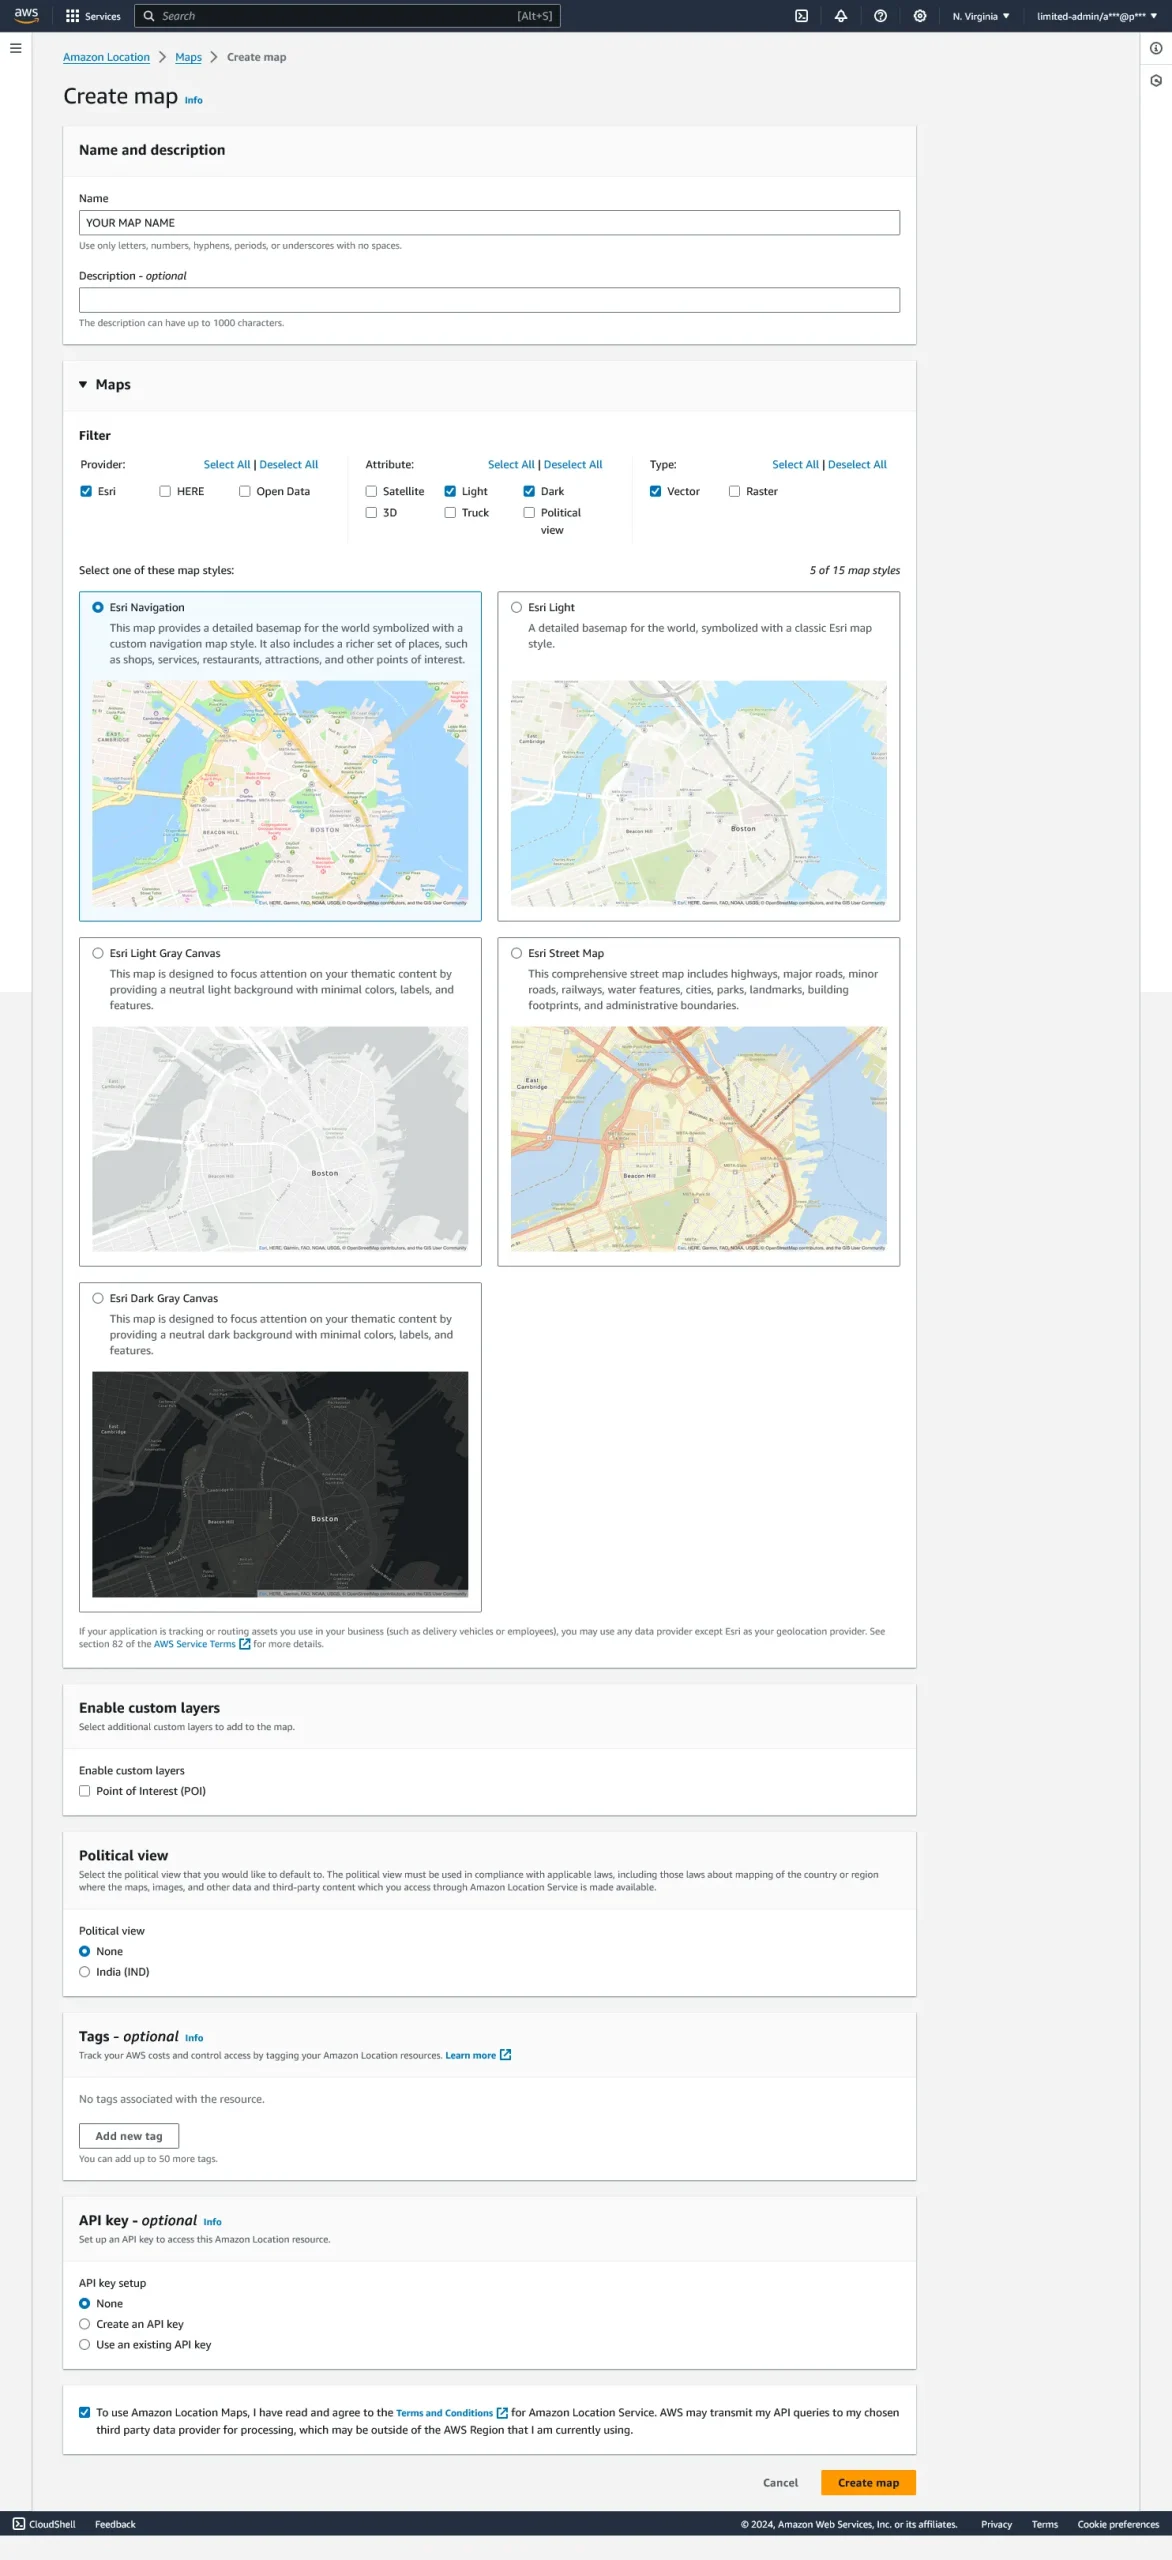Screen dimensions: 1172x2560
Task: Select Esri Street Map radio
Action: (x=517, y=954)
